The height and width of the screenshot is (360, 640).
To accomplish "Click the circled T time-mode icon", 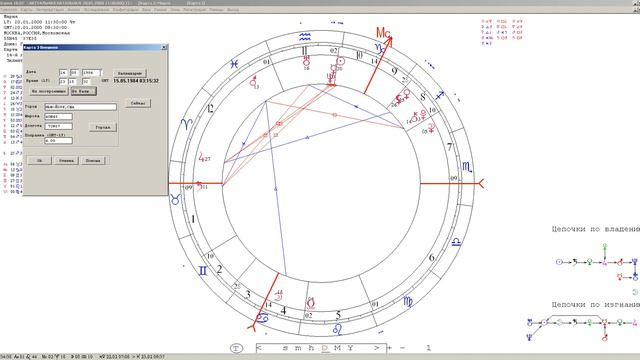I will click(x=236, y=348).
